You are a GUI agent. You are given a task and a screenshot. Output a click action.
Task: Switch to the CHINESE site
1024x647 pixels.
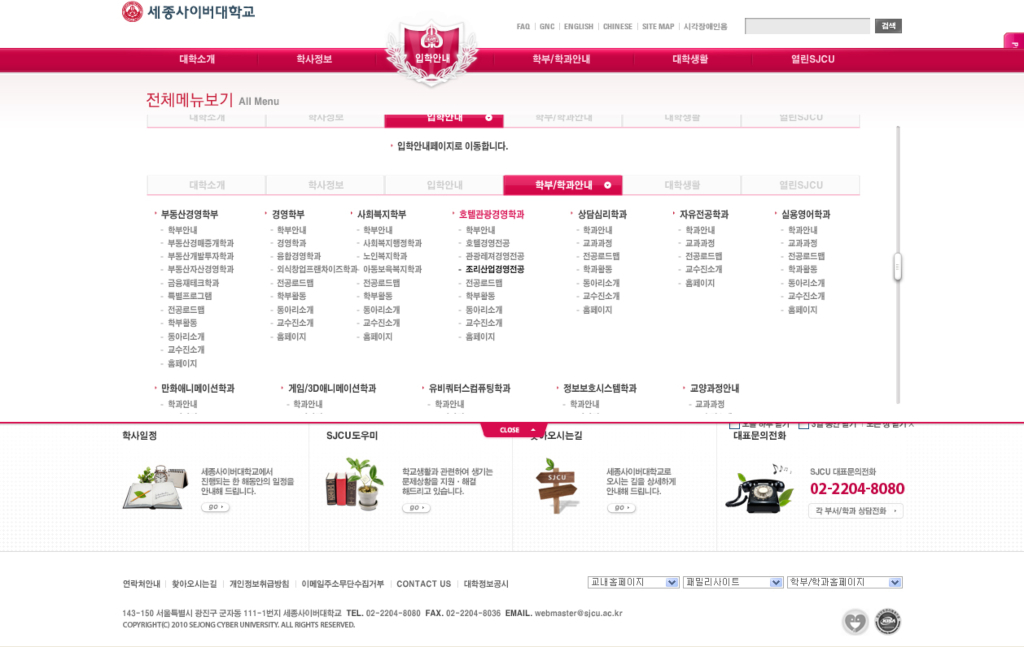coord(617,27)
